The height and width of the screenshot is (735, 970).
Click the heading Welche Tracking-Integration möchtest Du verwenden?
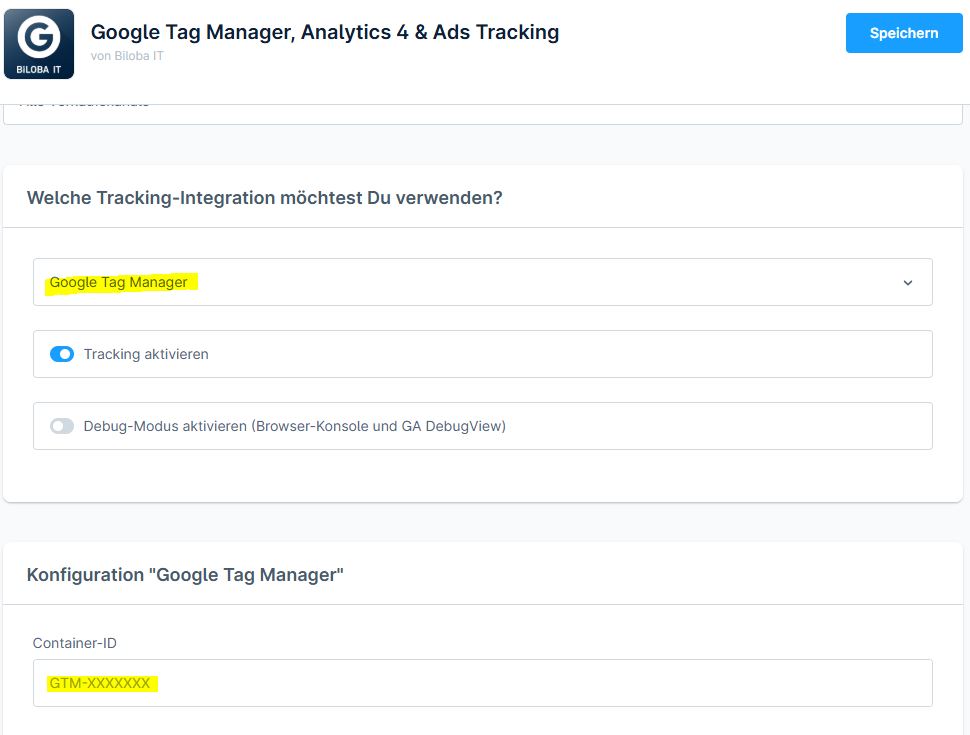[x=264, y=198]
